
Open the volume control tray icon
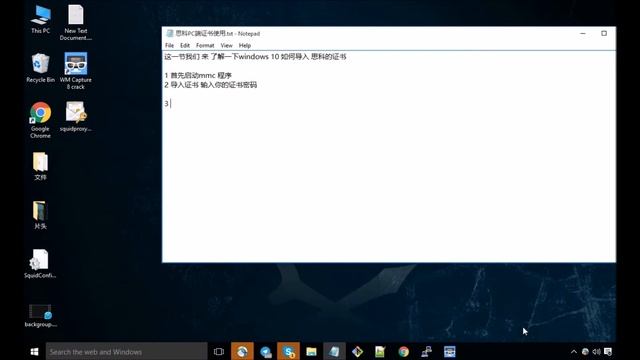pos(596,351)
